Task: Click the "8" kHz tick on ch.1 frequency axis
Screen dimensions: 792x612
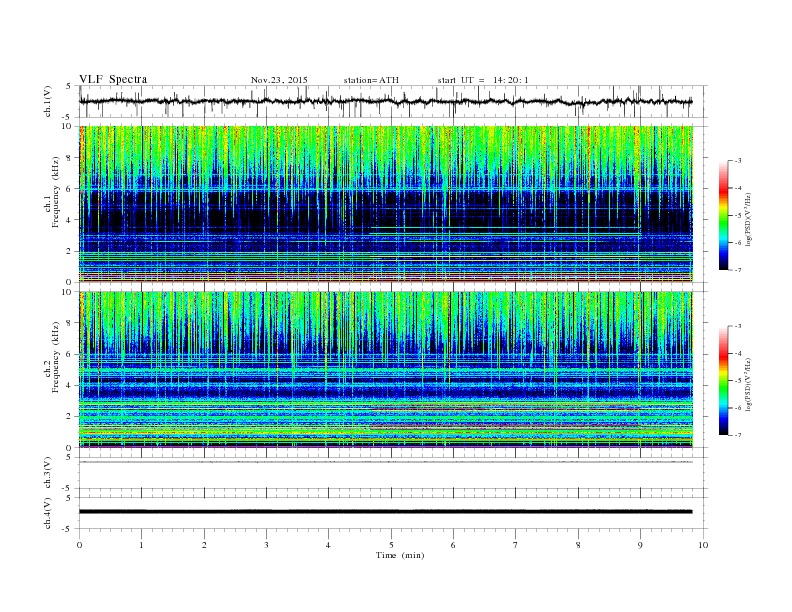Action: click(x=69, y=158)
